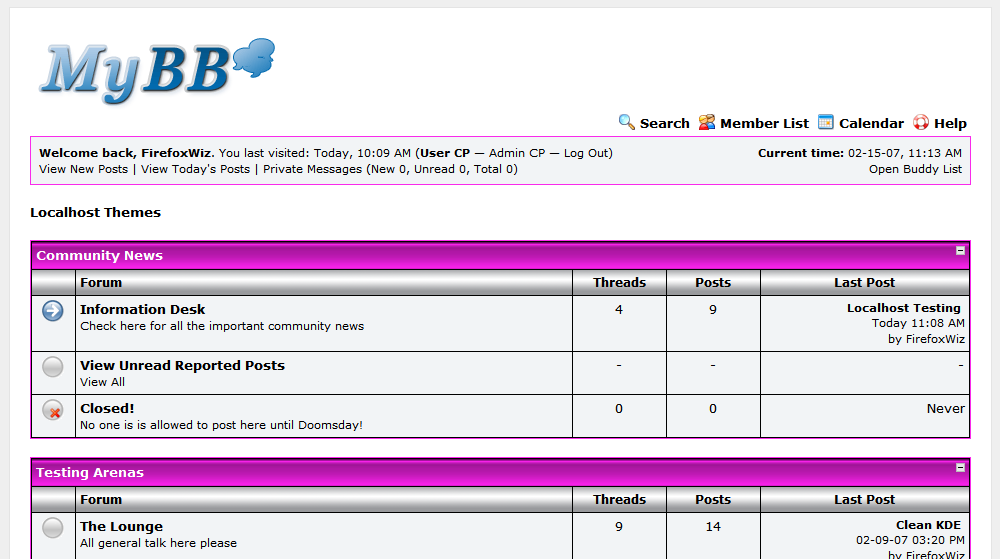This screenshot has height=559, width=1000.
Task: Open the Help link
Action: coord(950,124)
